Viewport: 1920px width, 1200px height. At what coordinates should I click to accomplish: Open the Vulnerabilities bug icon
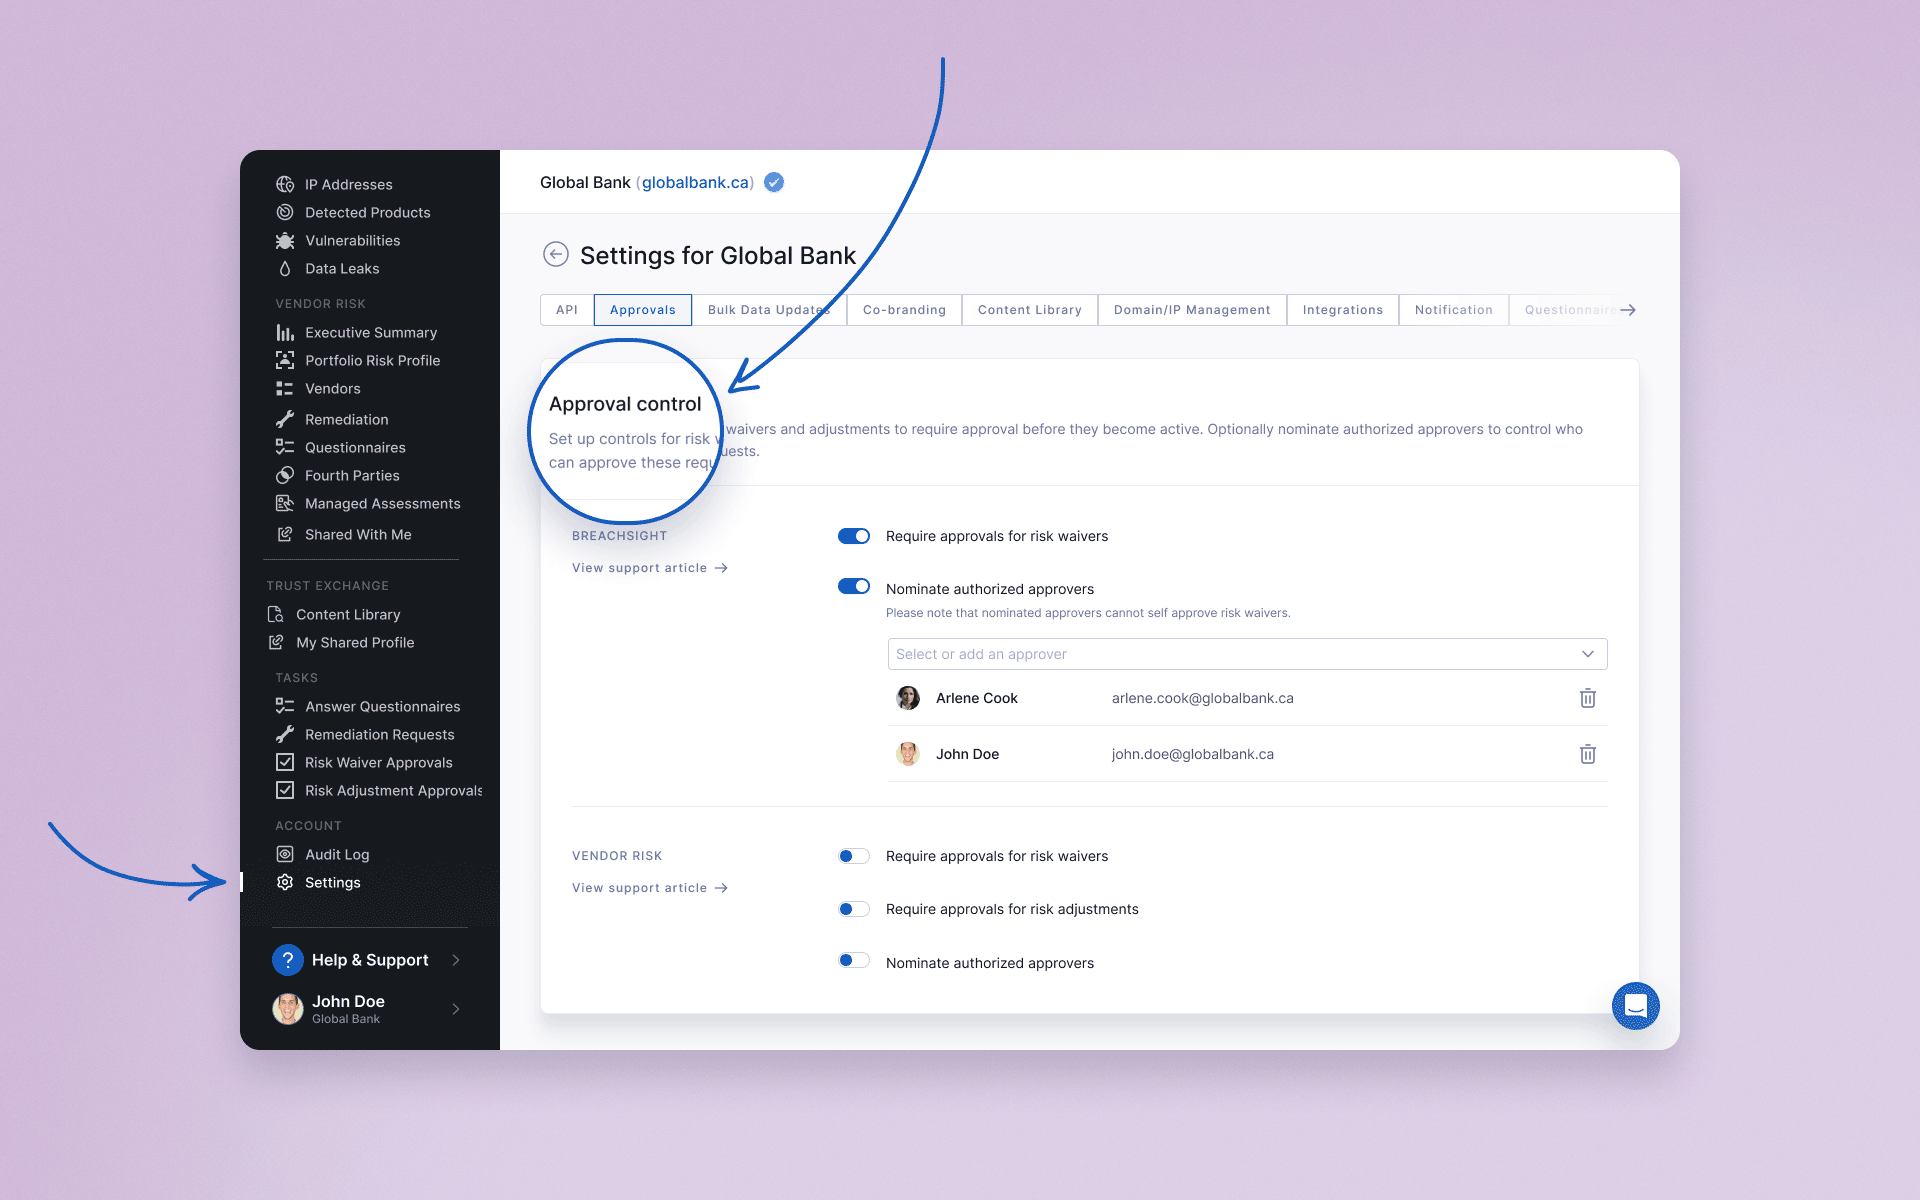pos(285,240)
